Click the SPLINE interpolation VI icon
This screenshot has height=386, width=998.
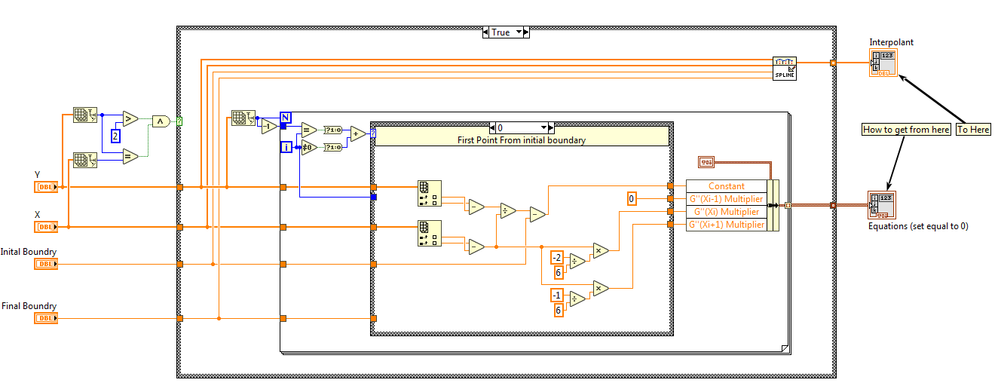[x=785, y=68]
